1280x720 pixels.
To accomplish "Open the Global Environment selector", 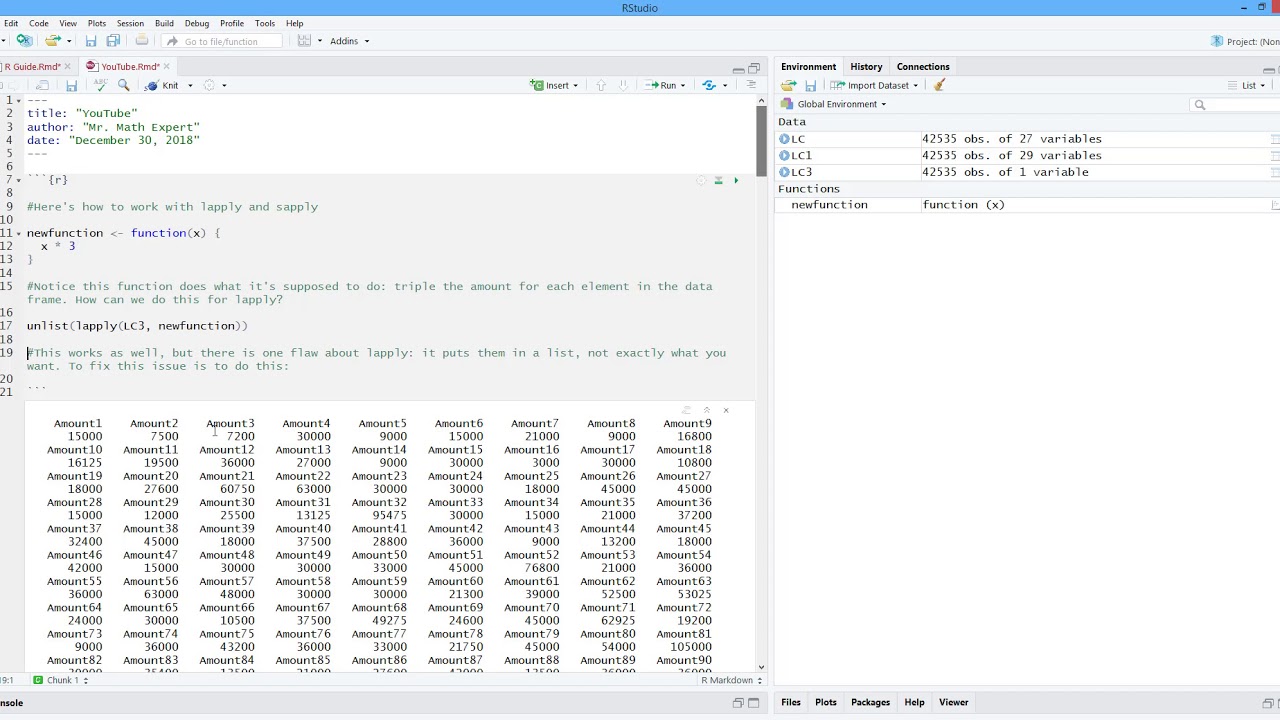I will click(834, 104).
